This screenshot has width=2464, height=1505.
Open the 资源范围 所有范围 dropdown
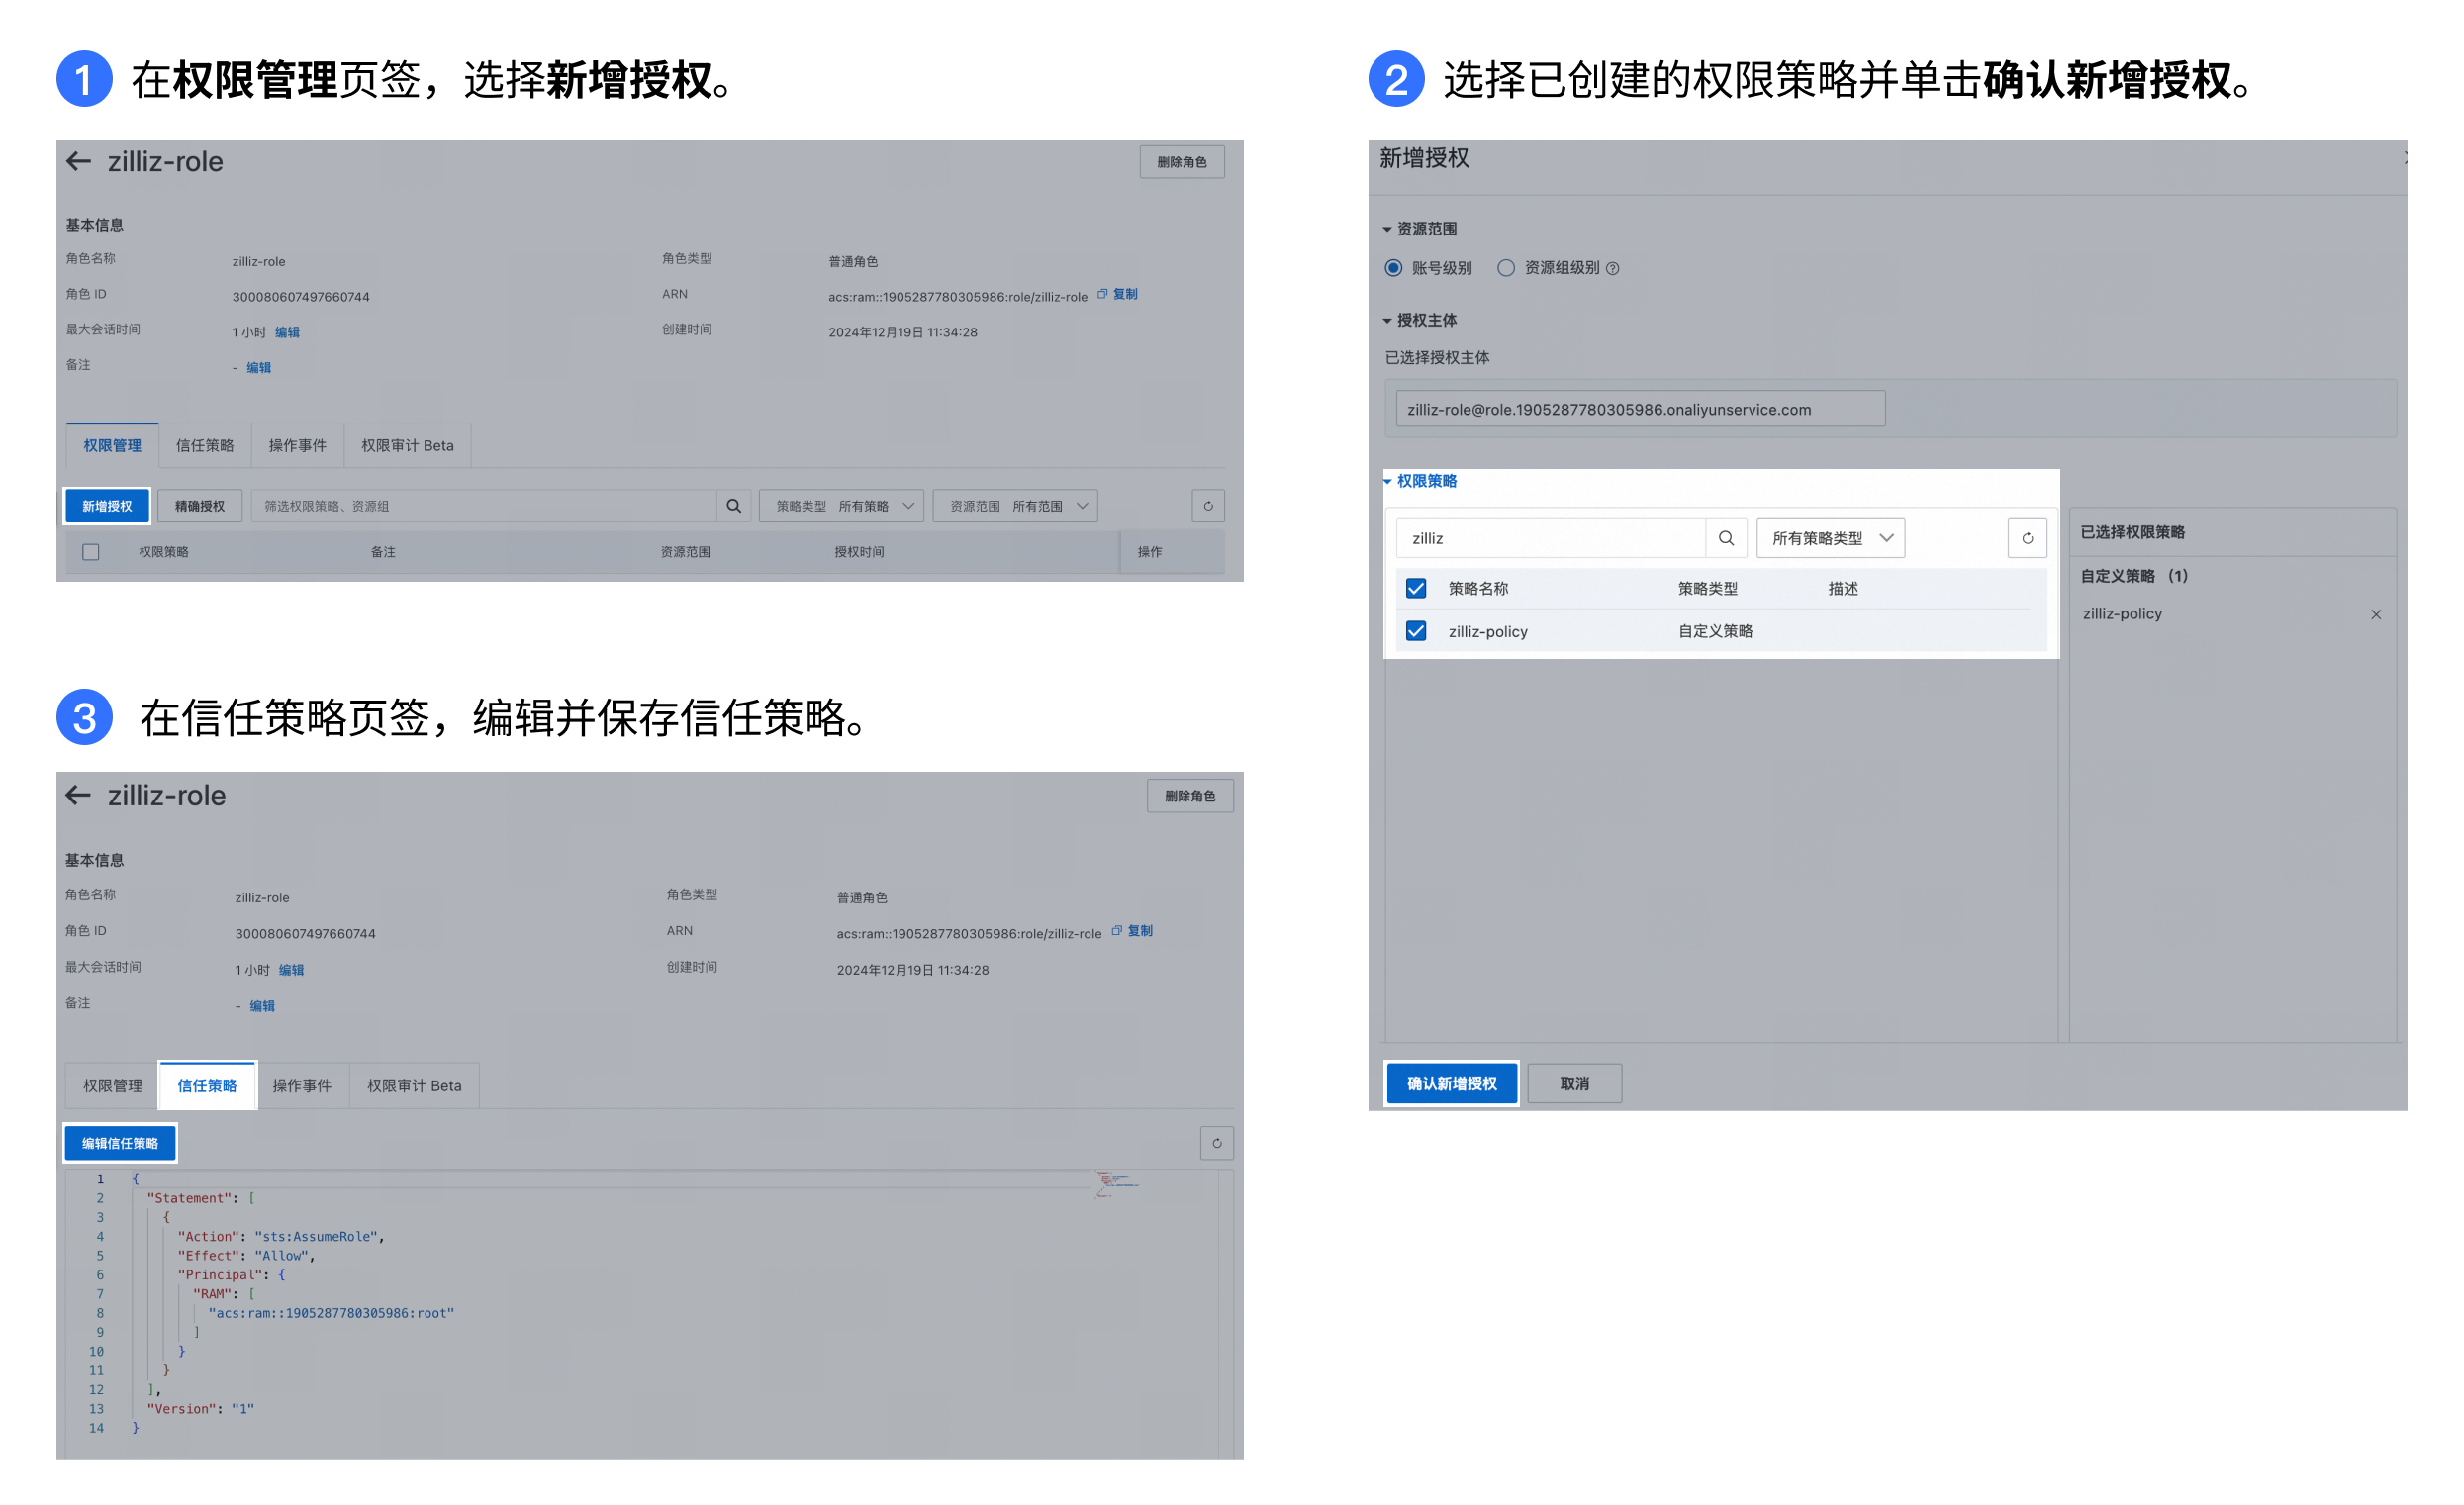(x=1016, y=507)
